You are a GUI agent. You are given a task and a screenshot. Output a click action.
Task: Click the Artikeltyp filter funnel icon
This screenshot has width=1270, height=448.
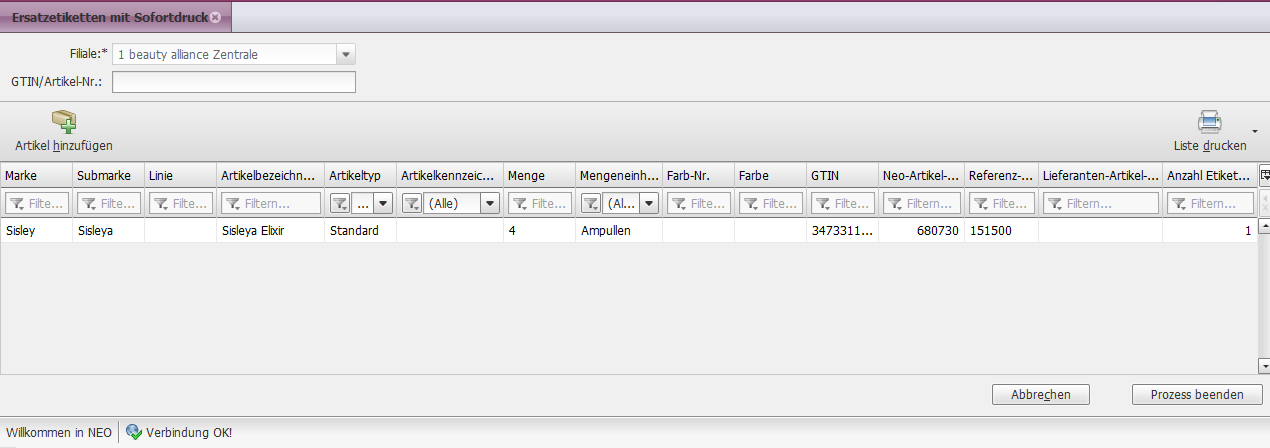(x=339, y=203)
